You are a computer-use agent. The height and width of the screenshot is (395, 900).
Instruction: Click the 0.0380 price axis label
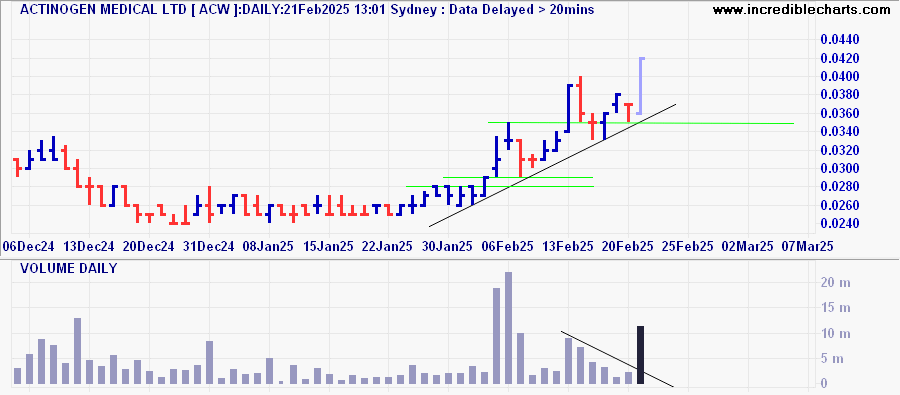click(840, 95)
